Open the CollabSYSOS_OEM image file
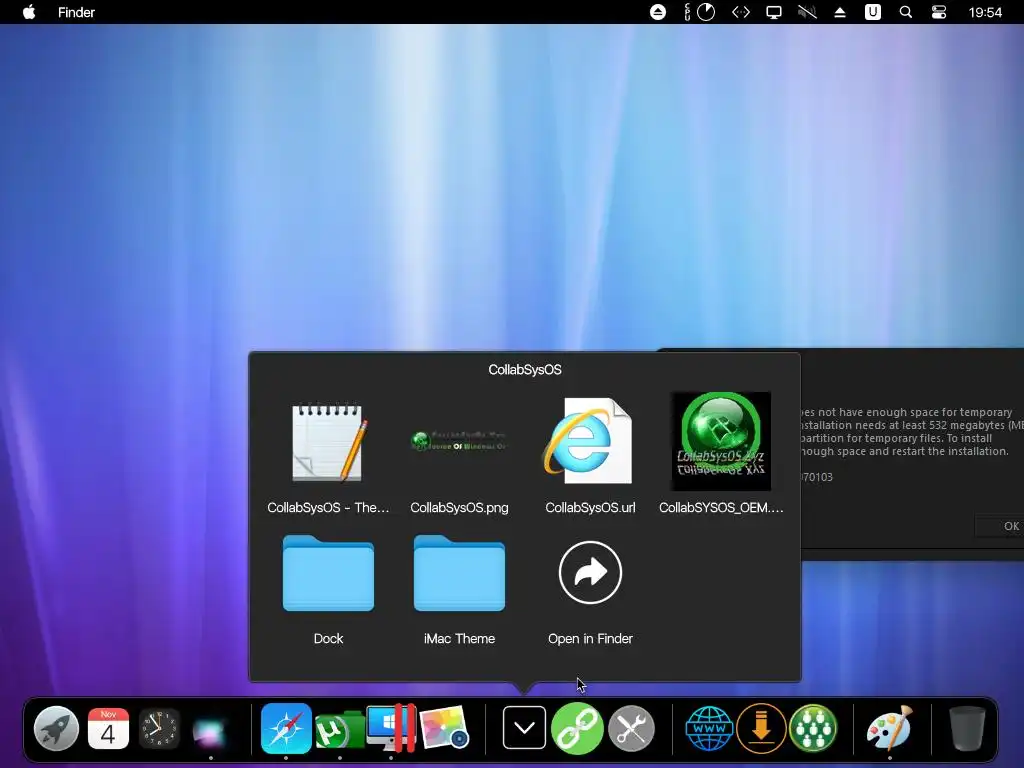The height and width of the screenshot is (768, 1024). pyautogui.click(x=721, y=441)
